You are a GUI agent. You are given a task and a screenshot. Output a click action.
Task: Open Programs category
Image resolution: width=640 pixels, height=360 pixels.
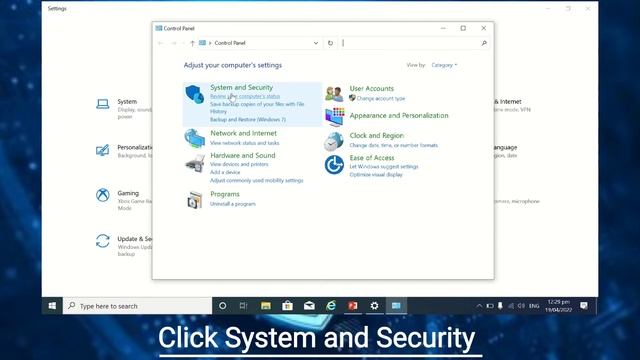pyautogui.click(x=225, y=194)
